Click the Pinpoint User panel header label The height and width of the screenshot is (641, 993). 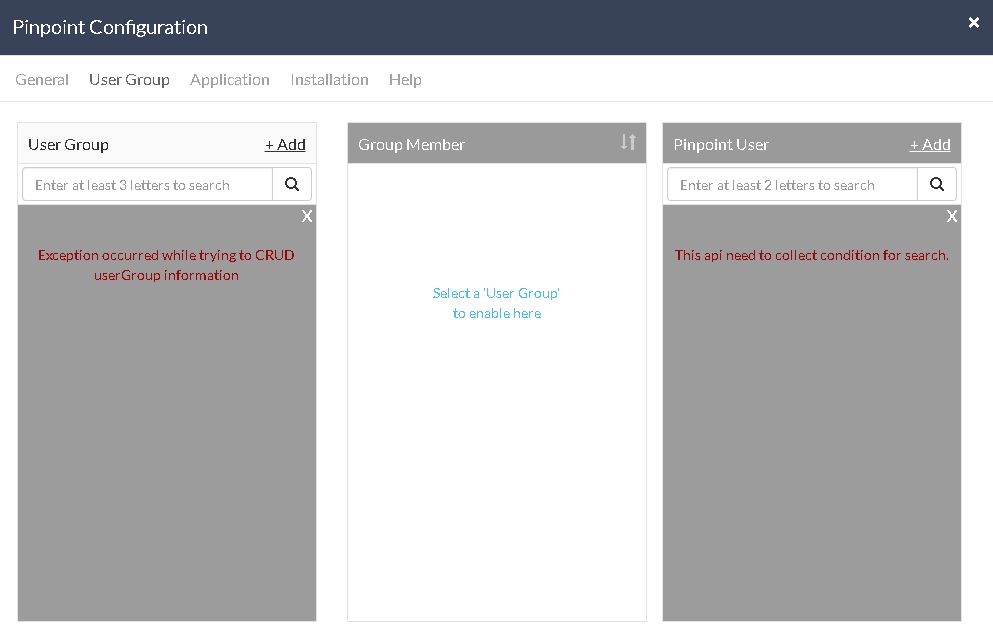click(x=721, y=144)
